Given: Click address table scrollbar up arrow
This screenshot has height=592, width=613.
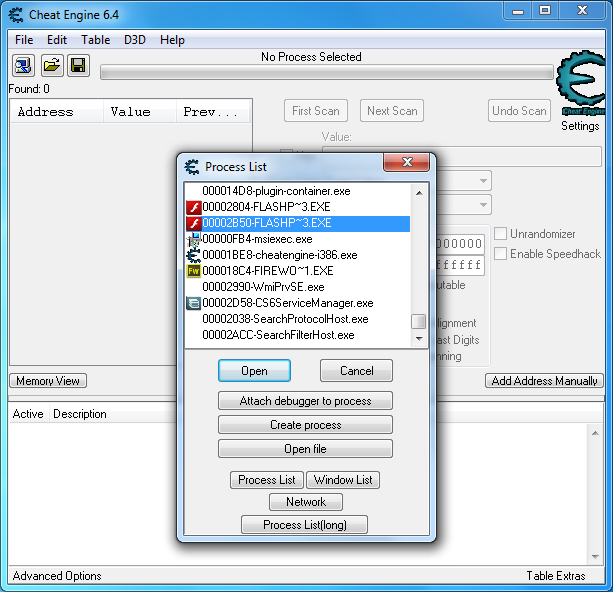Looking at the screenshot, I should 595,433.
